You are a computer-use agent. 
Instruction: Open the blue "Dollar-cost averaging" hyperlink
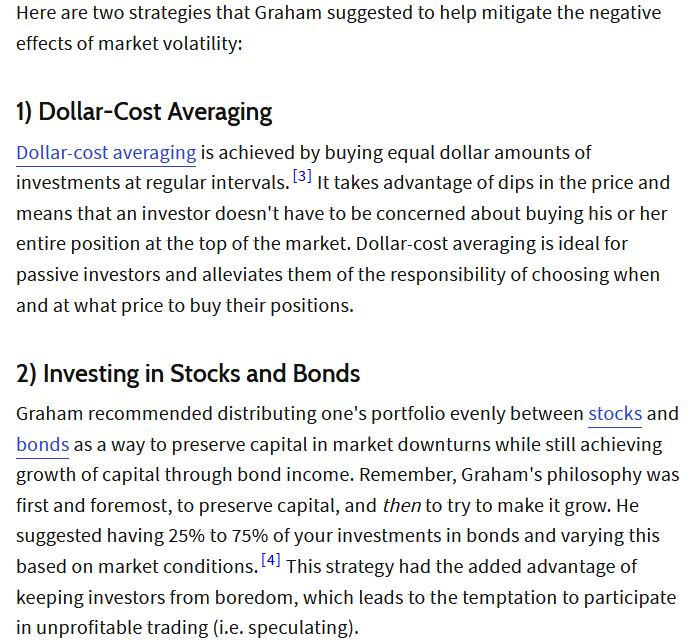click(106, 153)
